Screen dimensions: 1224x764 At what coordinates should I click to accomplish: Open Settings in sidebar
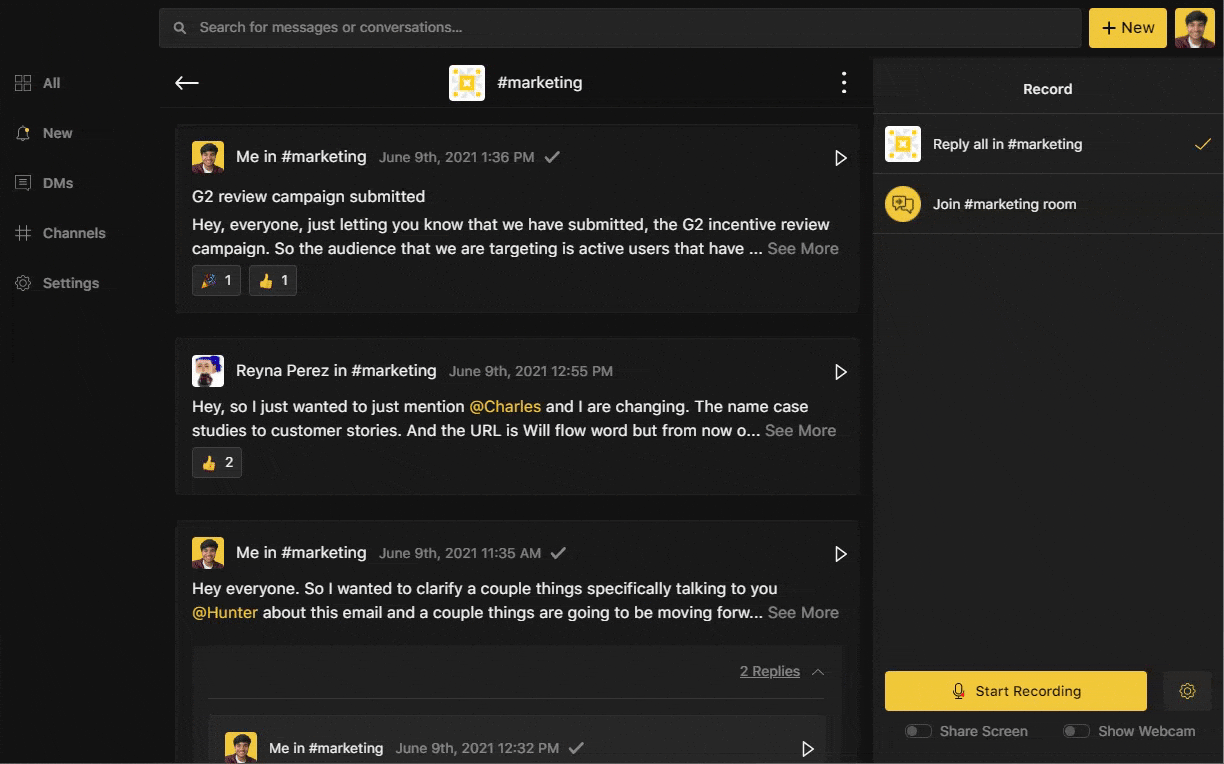[56, 283]
